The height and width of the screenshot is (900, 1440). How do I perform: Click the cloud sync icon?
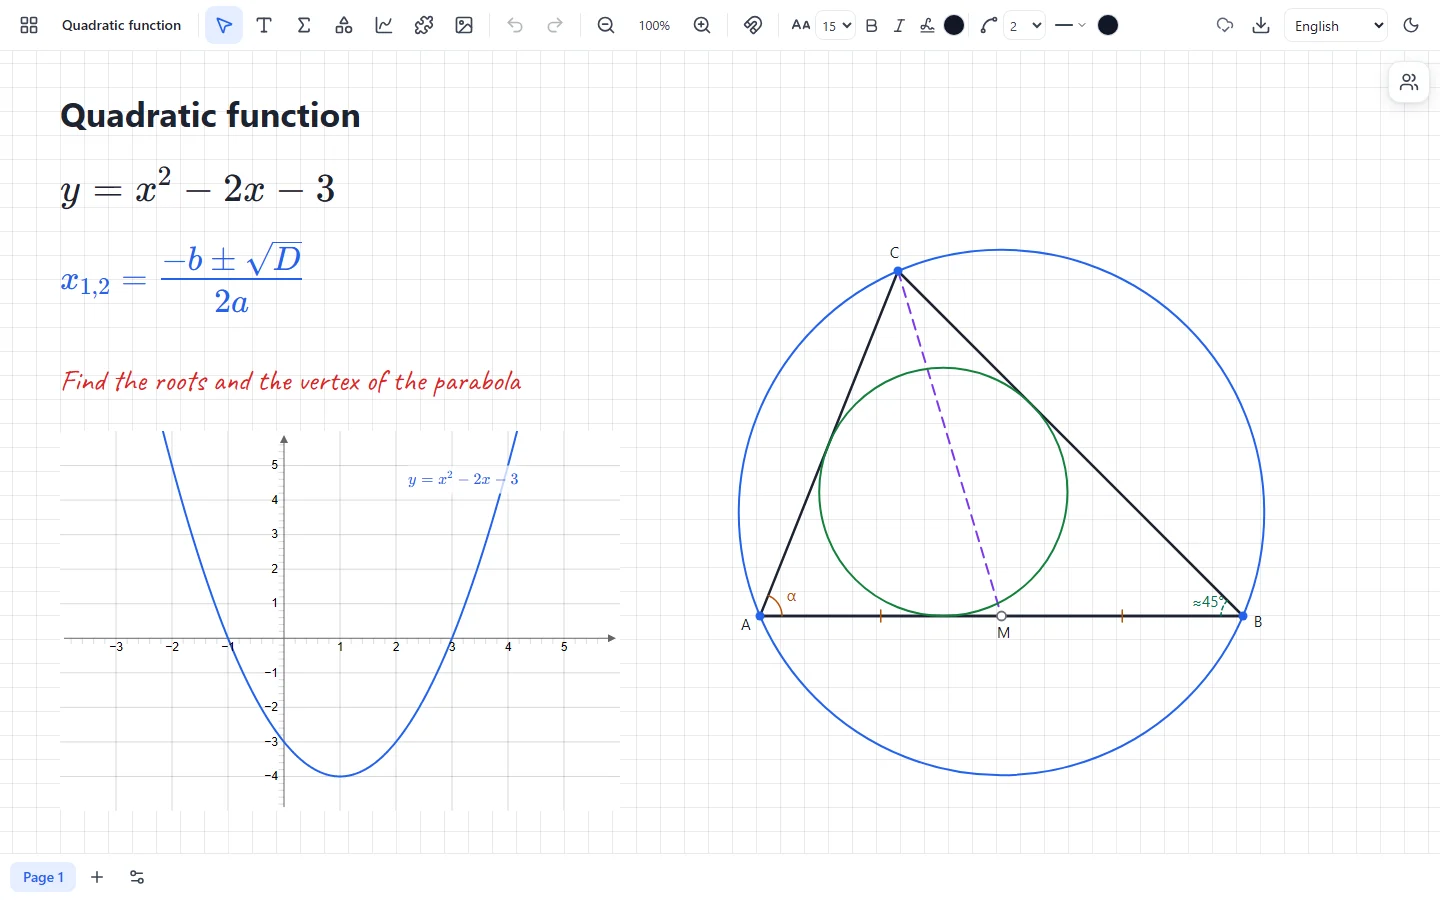click(x=1225, y=25)
